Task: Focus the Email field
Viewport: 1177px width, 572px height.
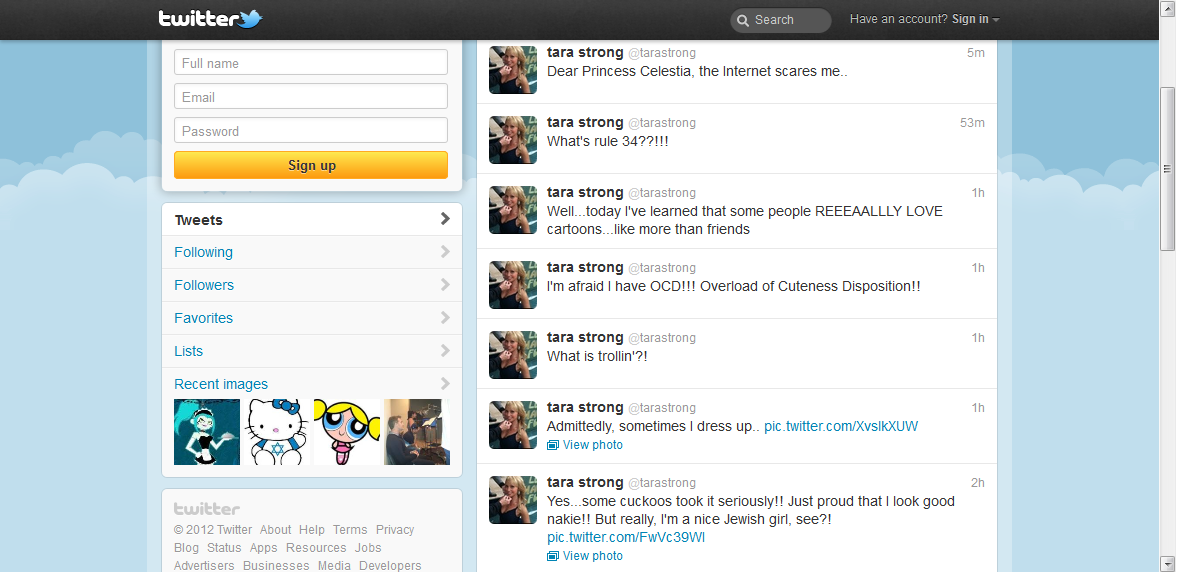Action: point(311,96)
